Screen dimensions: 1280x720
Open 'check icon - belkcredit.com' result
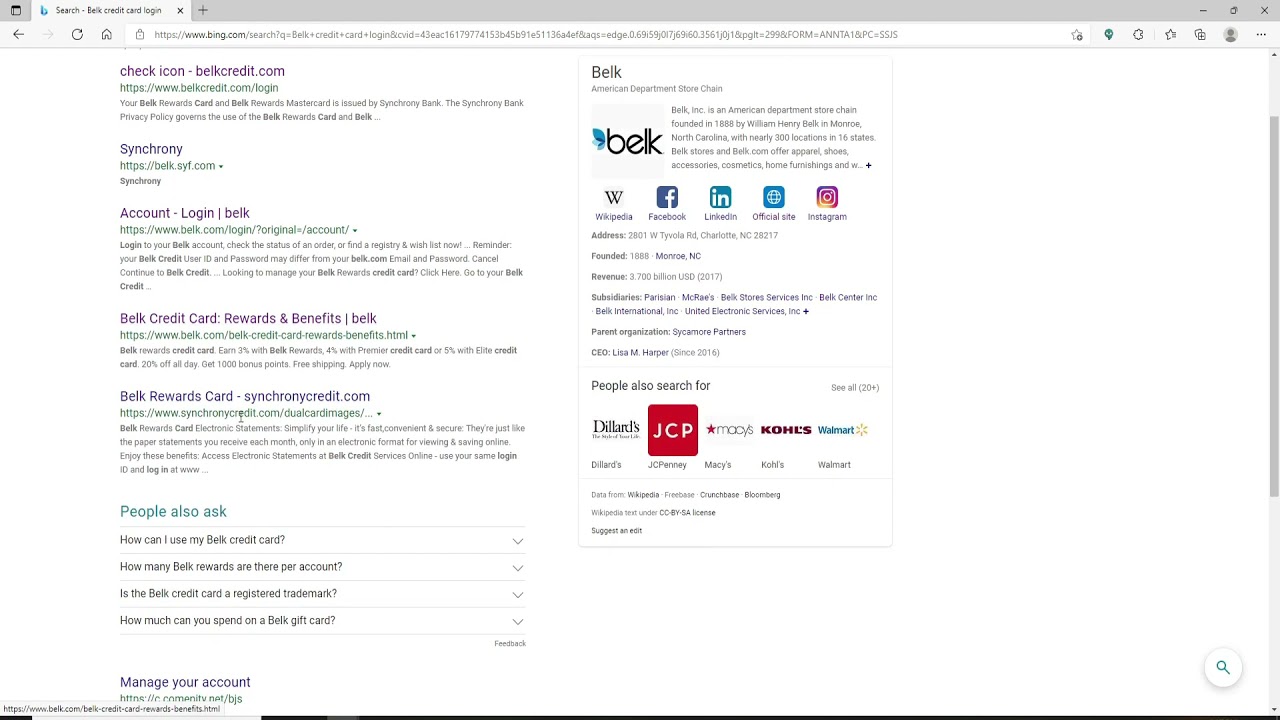click(202, 71)
